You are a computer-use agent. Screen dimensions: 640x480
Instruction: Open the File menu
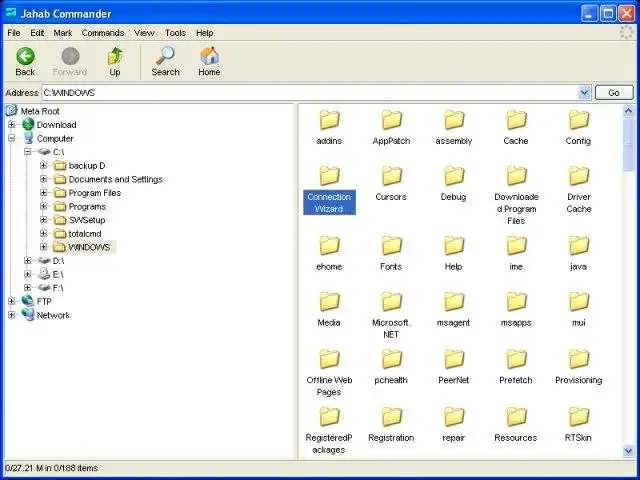14,33
